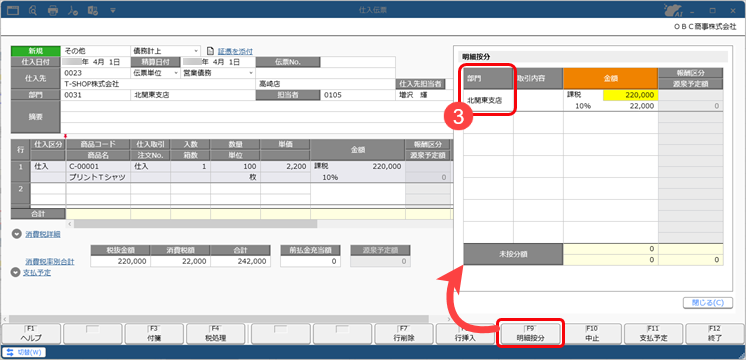Select 北関東支店 in the 明細按分 panel

pos(484,100)
